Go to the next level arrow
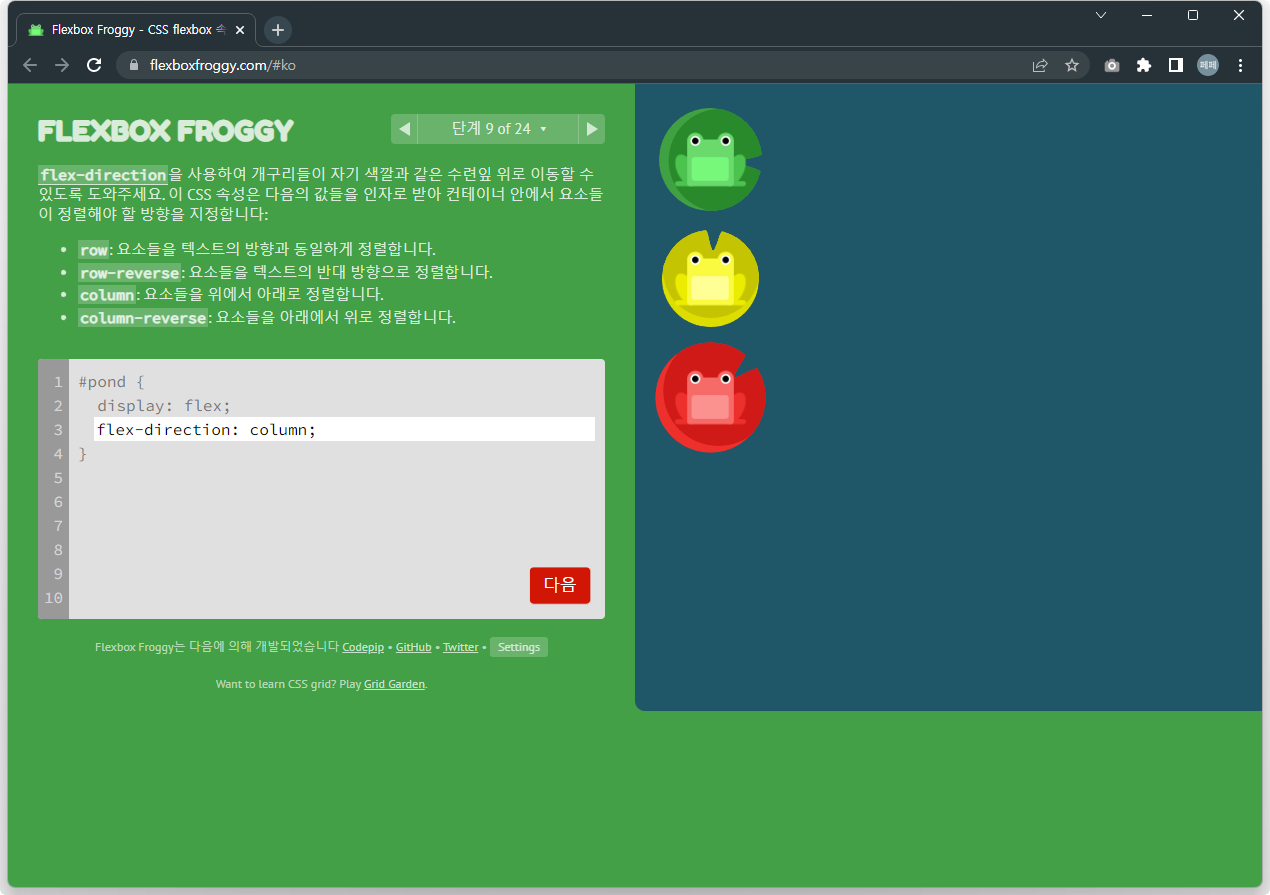The image size is (1270, 895). click(592, 129)
